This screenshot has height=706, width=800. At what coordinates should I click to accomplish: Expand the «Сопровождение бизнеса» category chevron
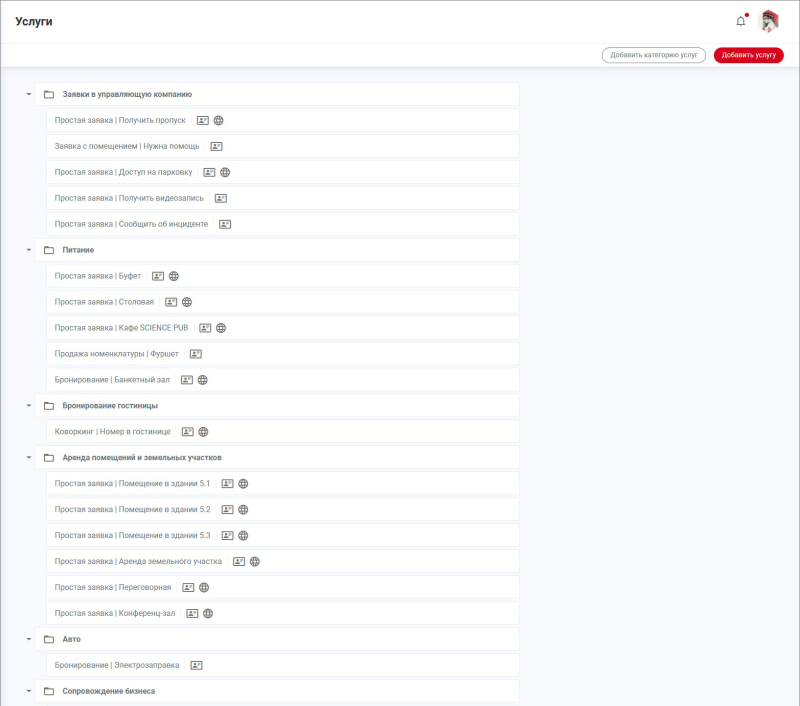pyautogui.click(x=28, y=690)
